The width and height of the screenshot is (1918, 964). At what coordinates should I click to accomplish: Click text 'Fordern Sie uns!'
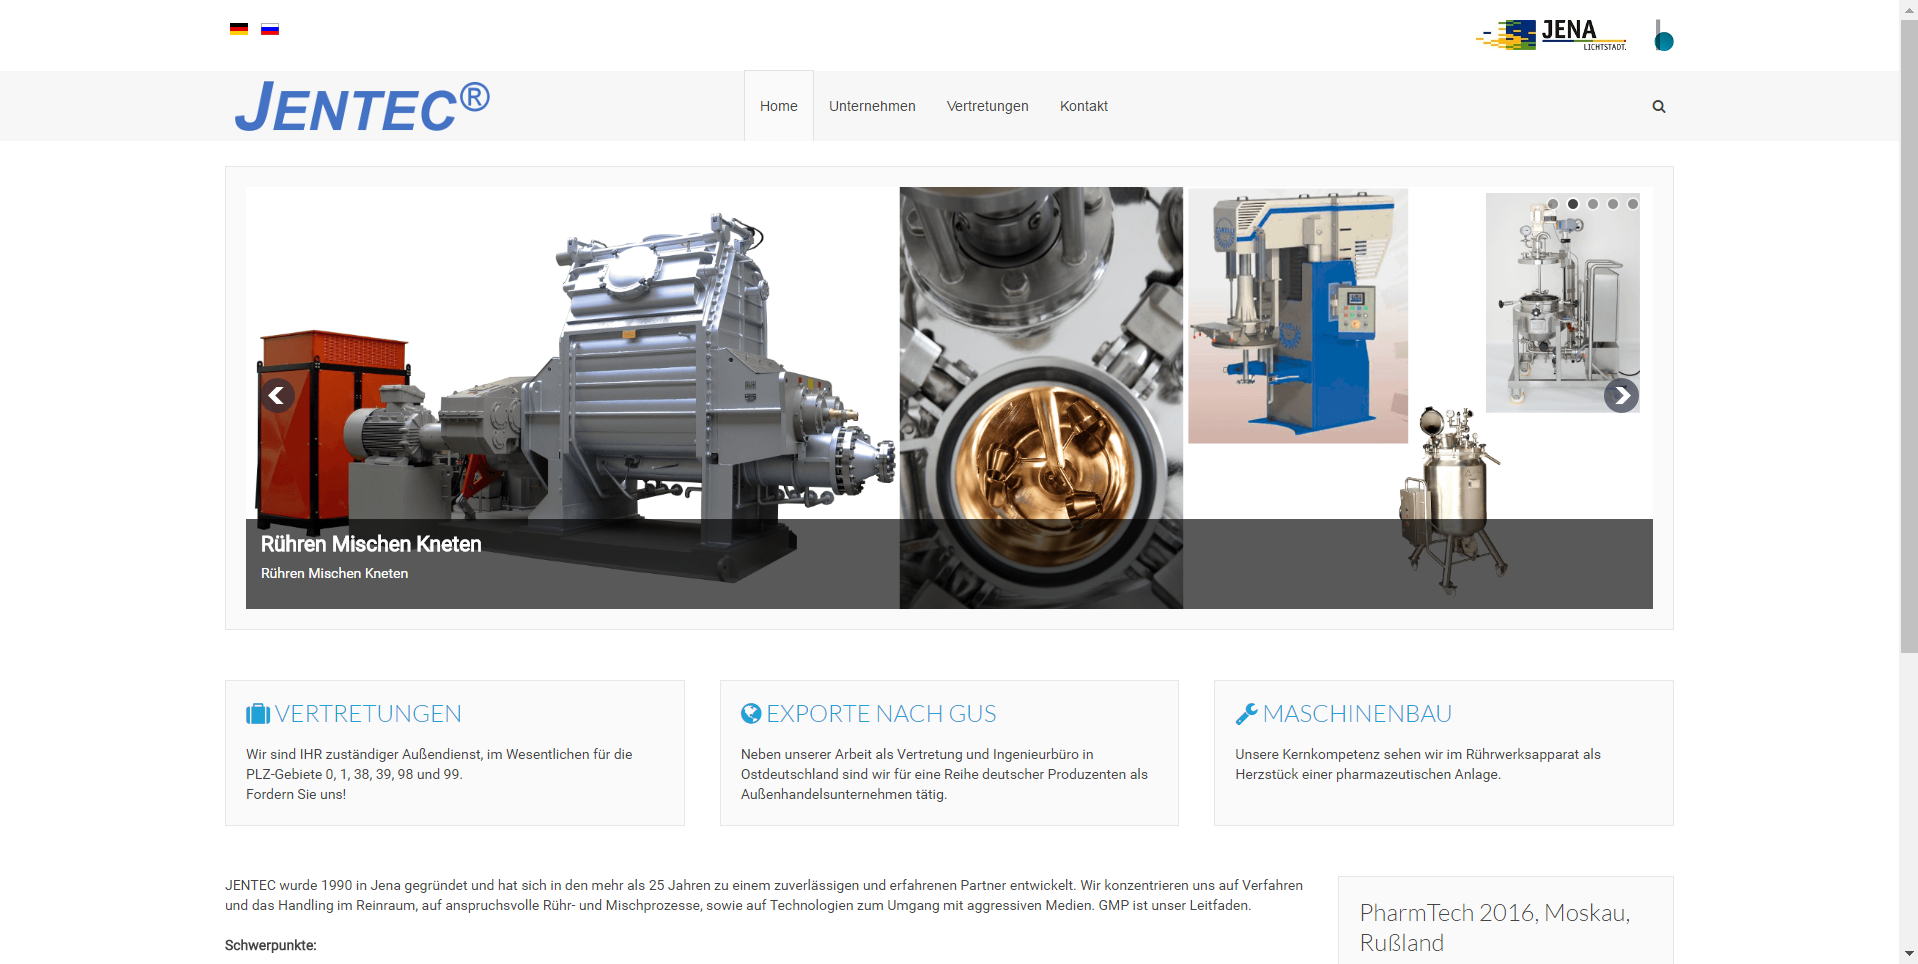[296, 794]
